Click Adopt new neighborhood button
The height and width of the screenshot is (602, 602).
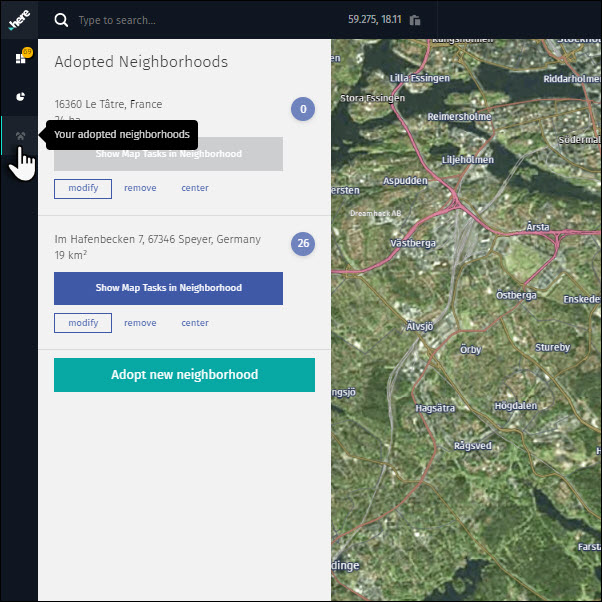(x=184, y=375)
